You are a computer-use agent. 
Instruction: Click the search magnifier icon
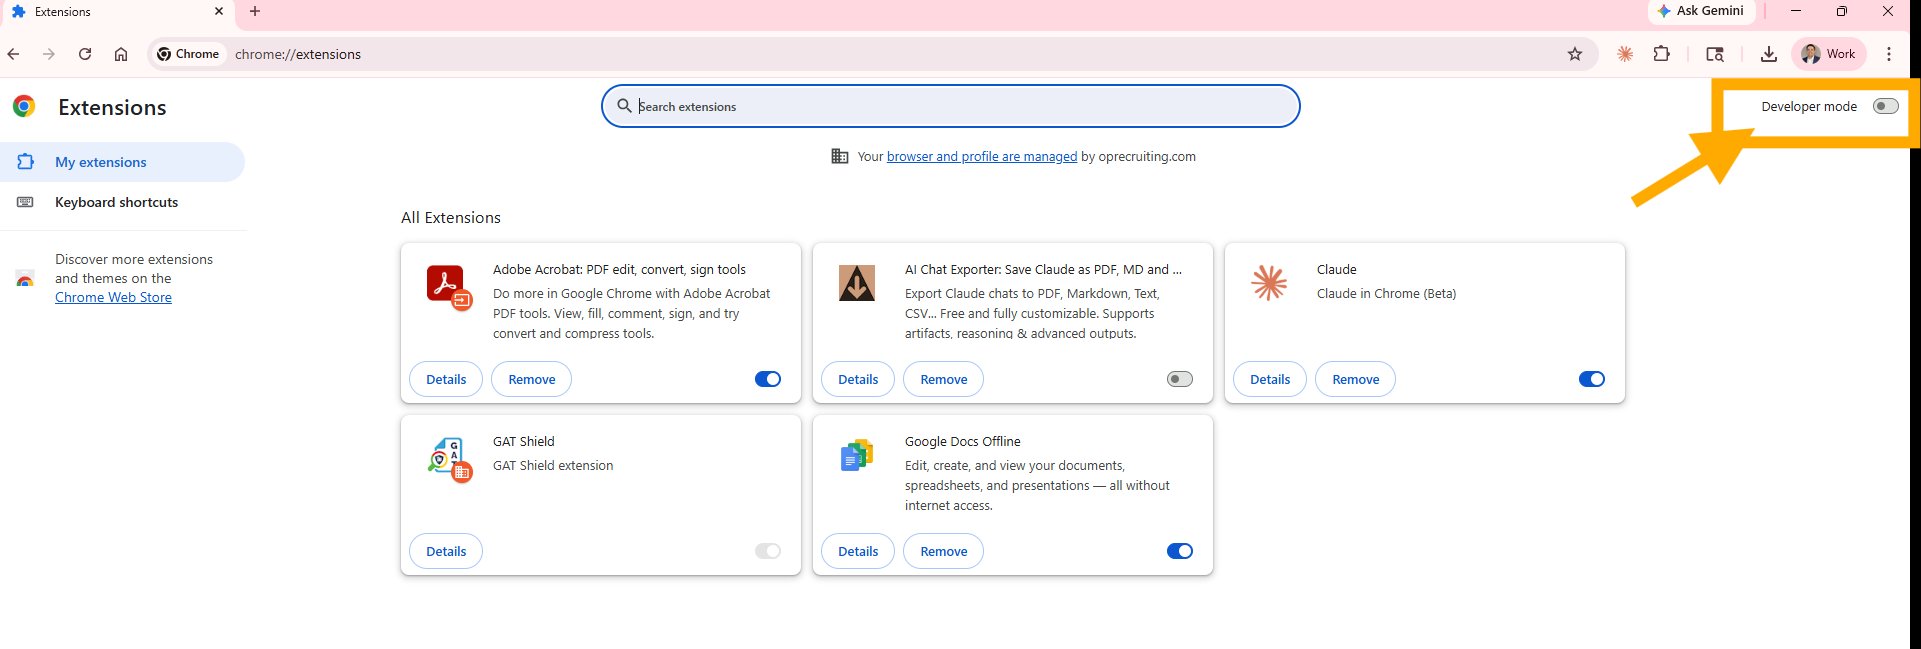pos(624,106)
